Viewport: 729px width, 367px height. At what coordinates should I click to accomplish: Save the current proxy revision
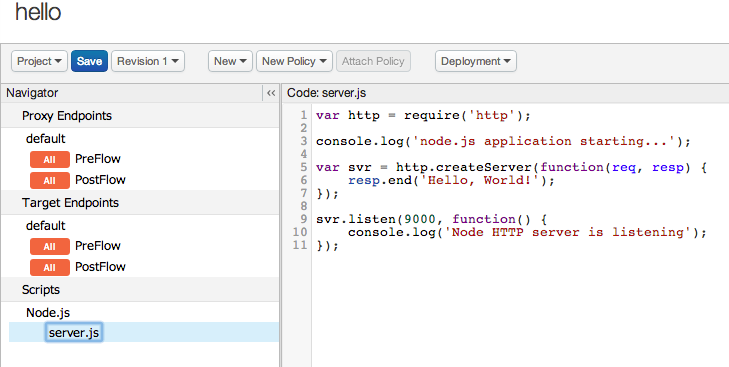click(89, 61)
